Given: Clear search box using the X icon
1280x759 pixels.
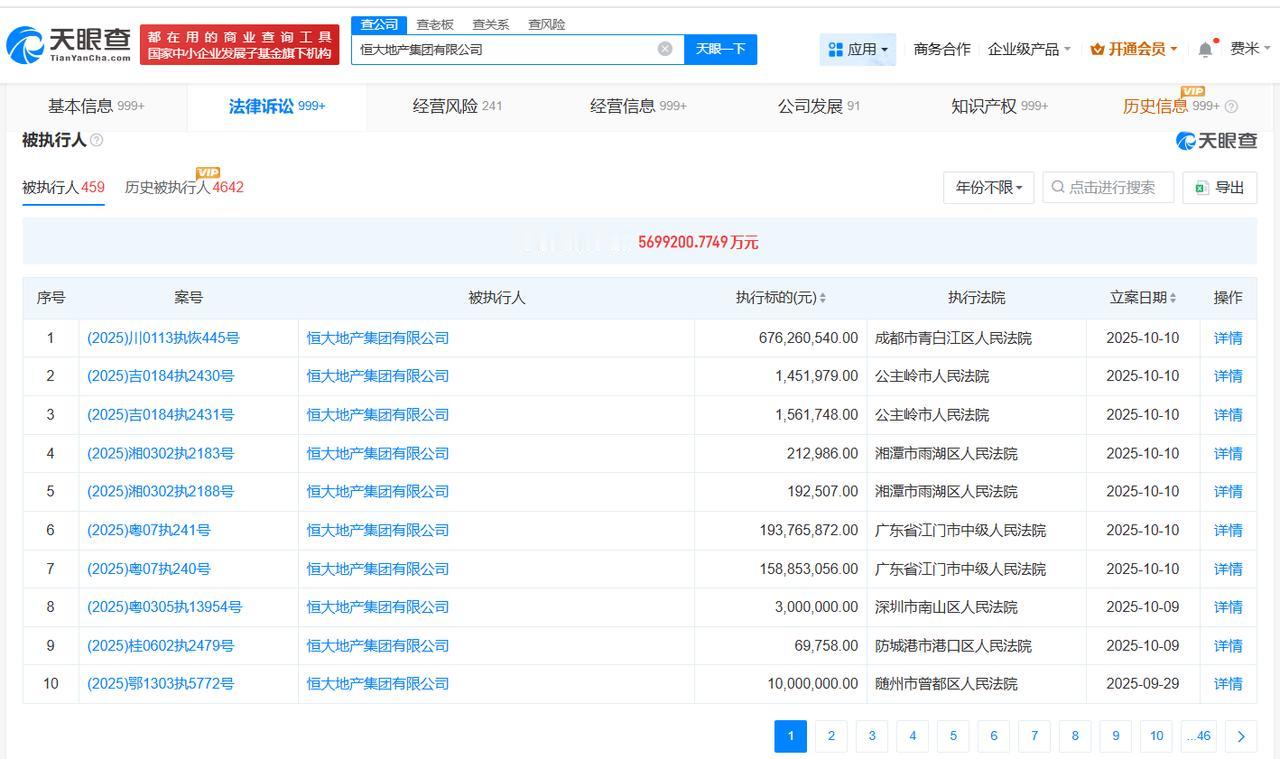Looking at the screenshot, I should click(x=664, y=48).
